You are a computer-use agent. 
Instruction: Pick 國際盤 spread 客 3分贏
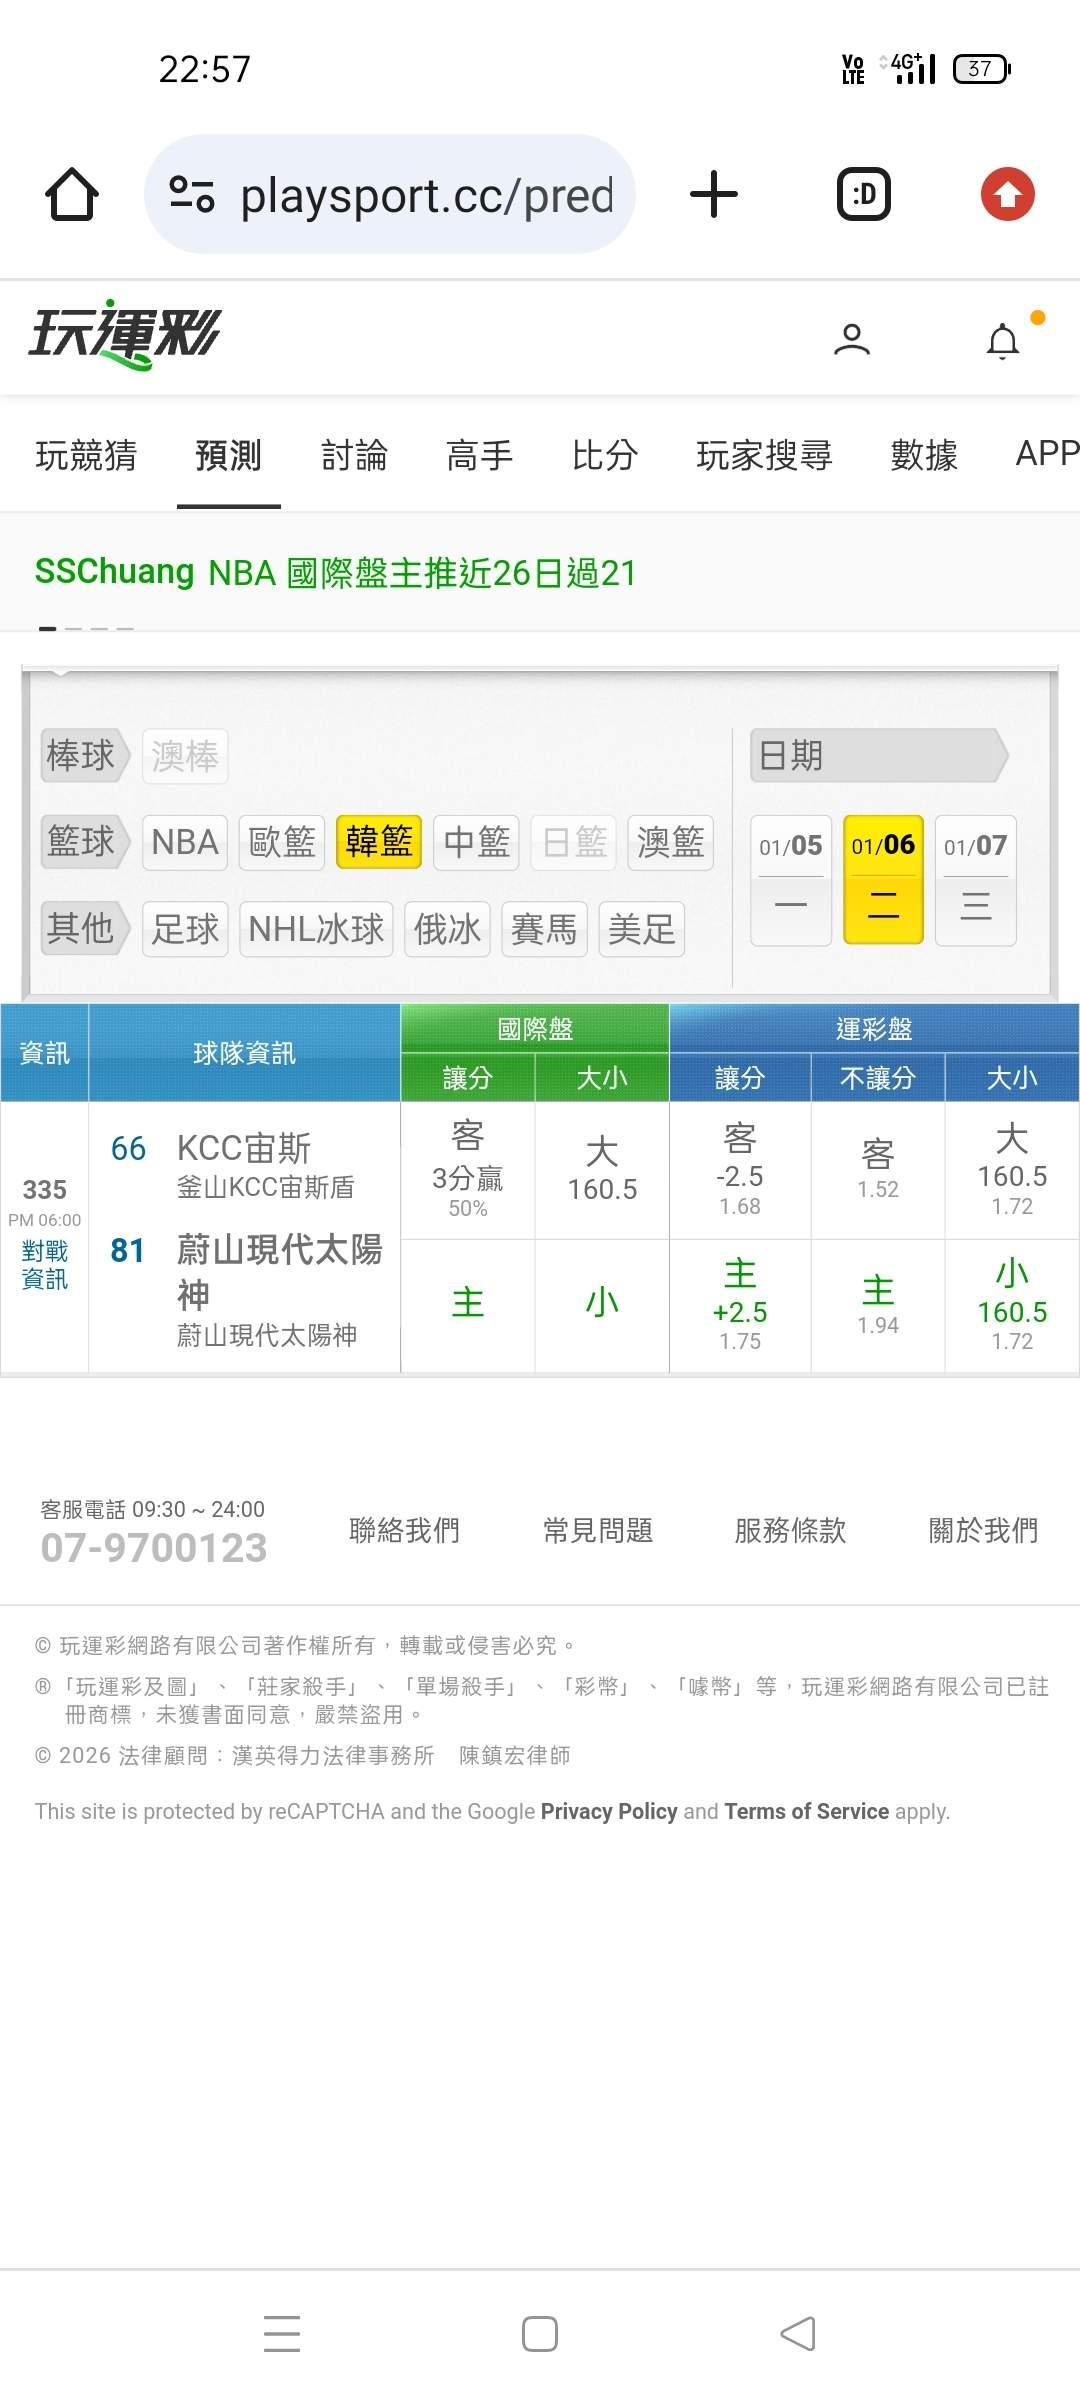[x=468, y=1170]
